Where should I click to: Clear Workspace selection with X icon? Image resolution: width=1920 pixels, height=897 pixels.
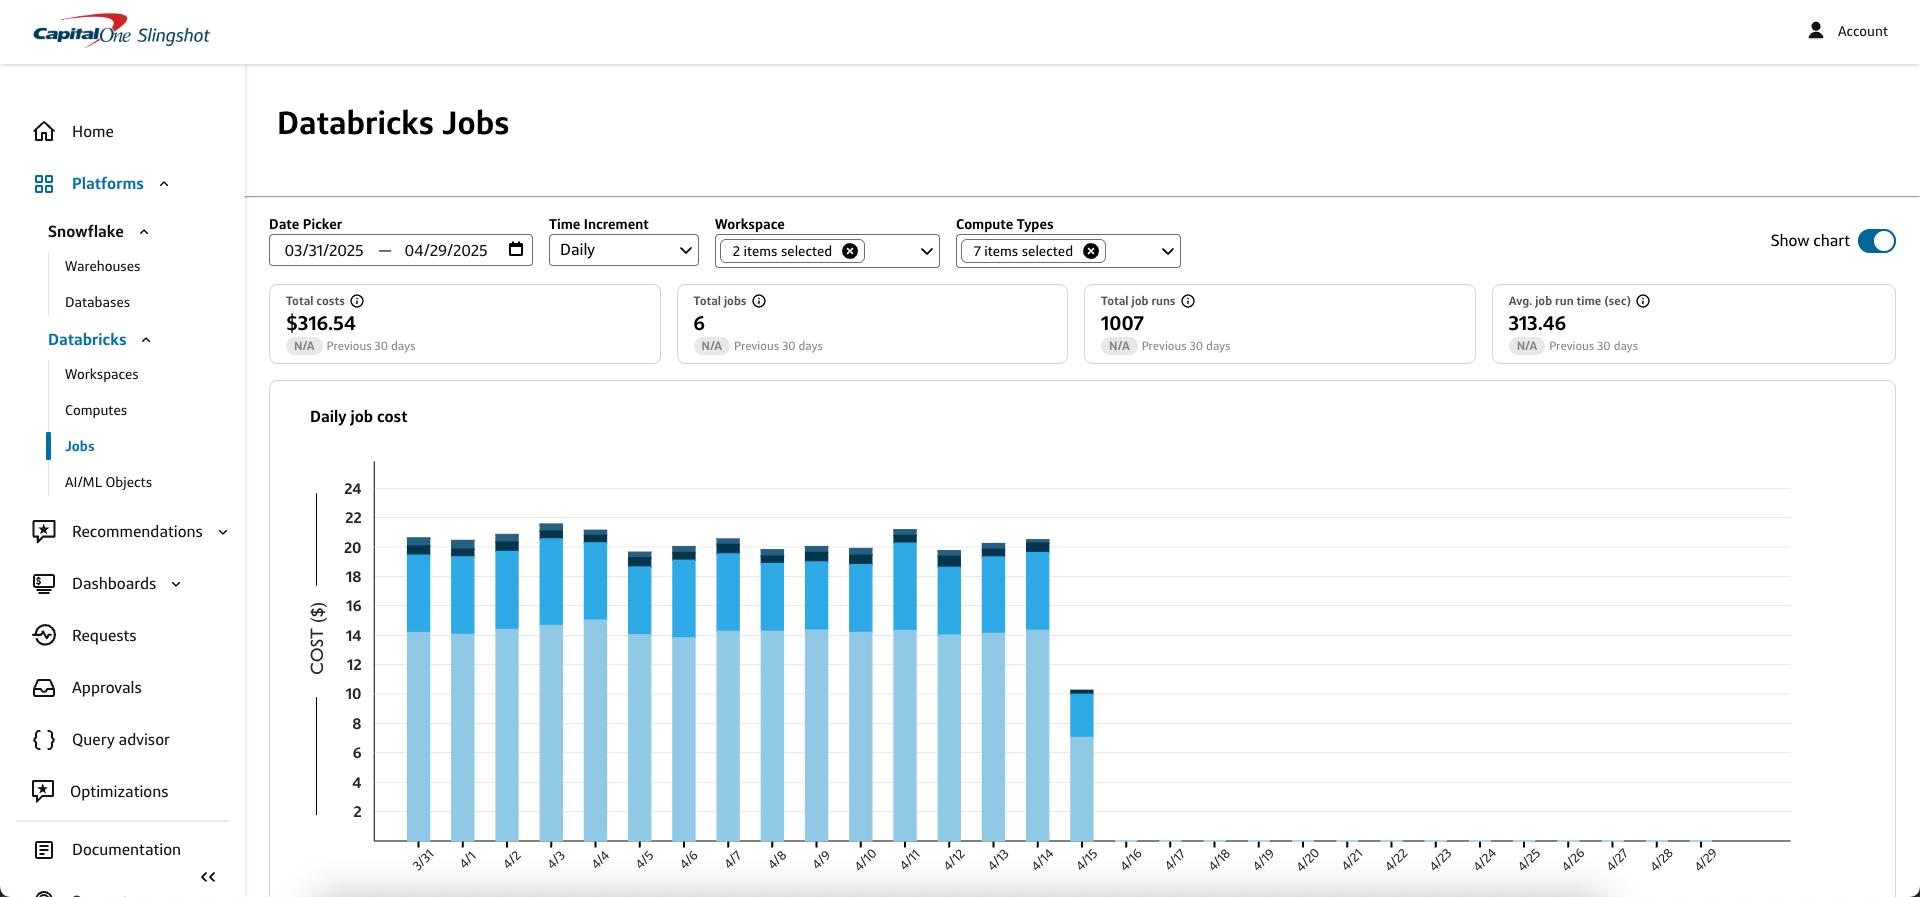[850, 251]
